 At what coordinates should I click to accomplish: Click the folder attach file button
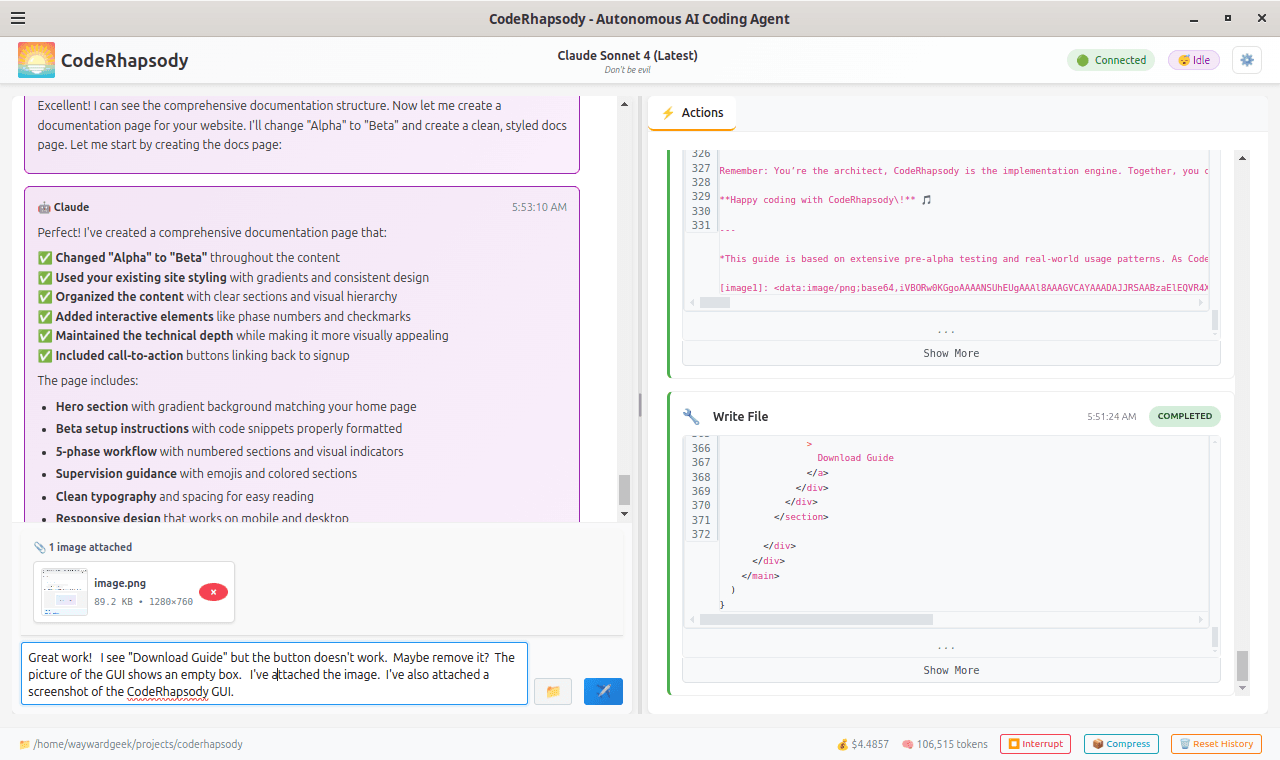(553, 691)
